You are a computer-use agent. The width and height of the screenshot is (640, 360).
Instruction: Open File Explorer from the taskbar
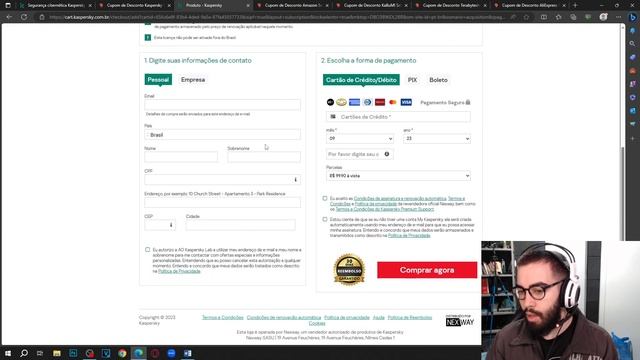point(57,353)
